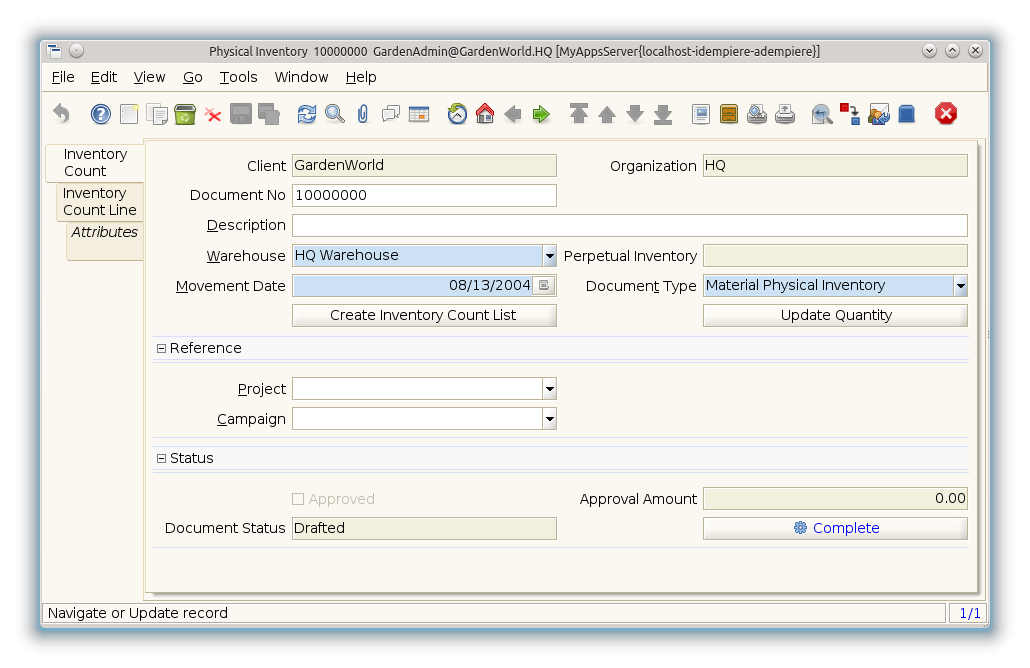Toggle grid view table icon
Viewport: 1030px width, 668px height.
coord(419,114)
